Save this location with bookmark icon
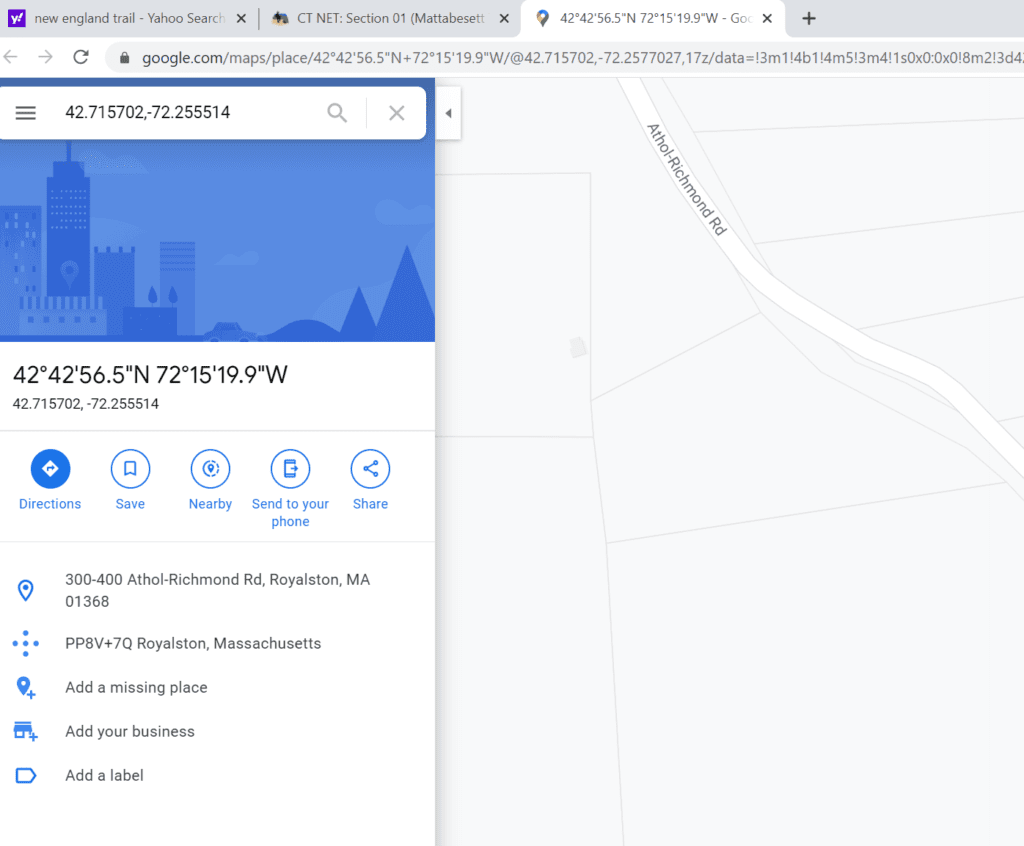 pos(130,469)
